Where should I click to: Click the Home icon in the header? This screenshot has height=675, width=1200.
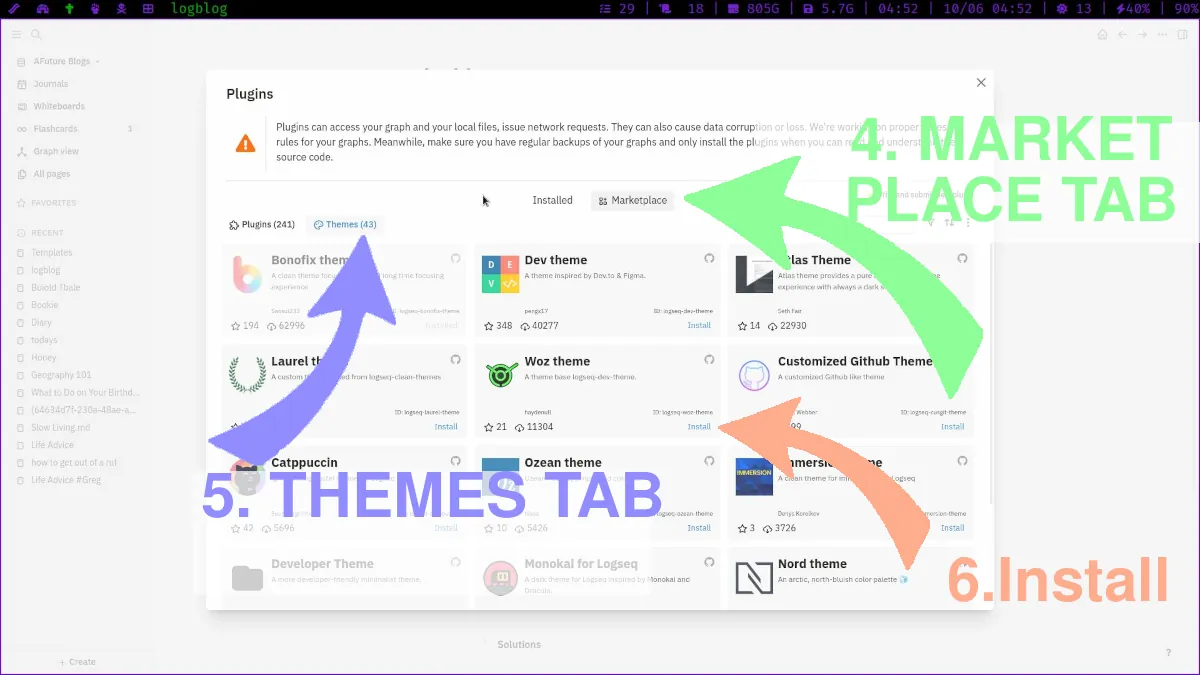[1102, 34]
